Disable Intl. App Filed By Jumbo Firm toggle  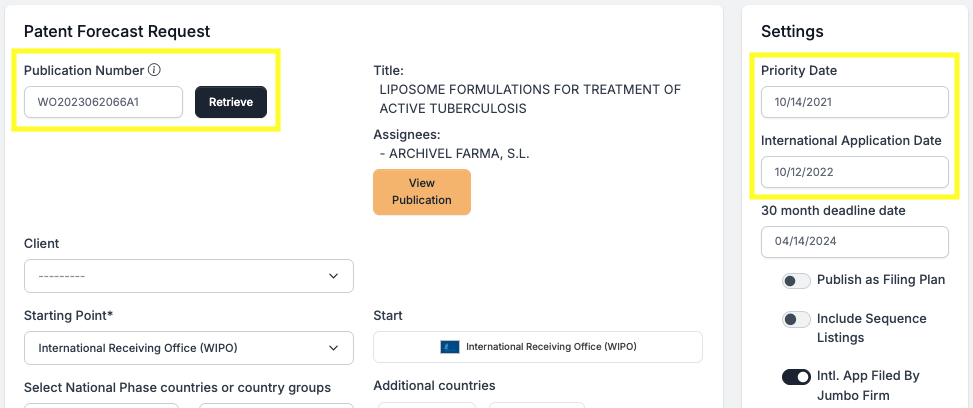796,377
